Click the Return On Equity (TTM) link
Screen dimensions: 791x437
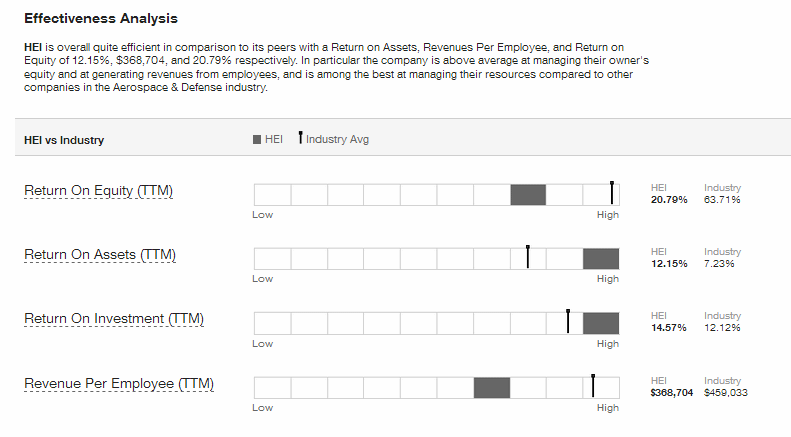(98, 191)
